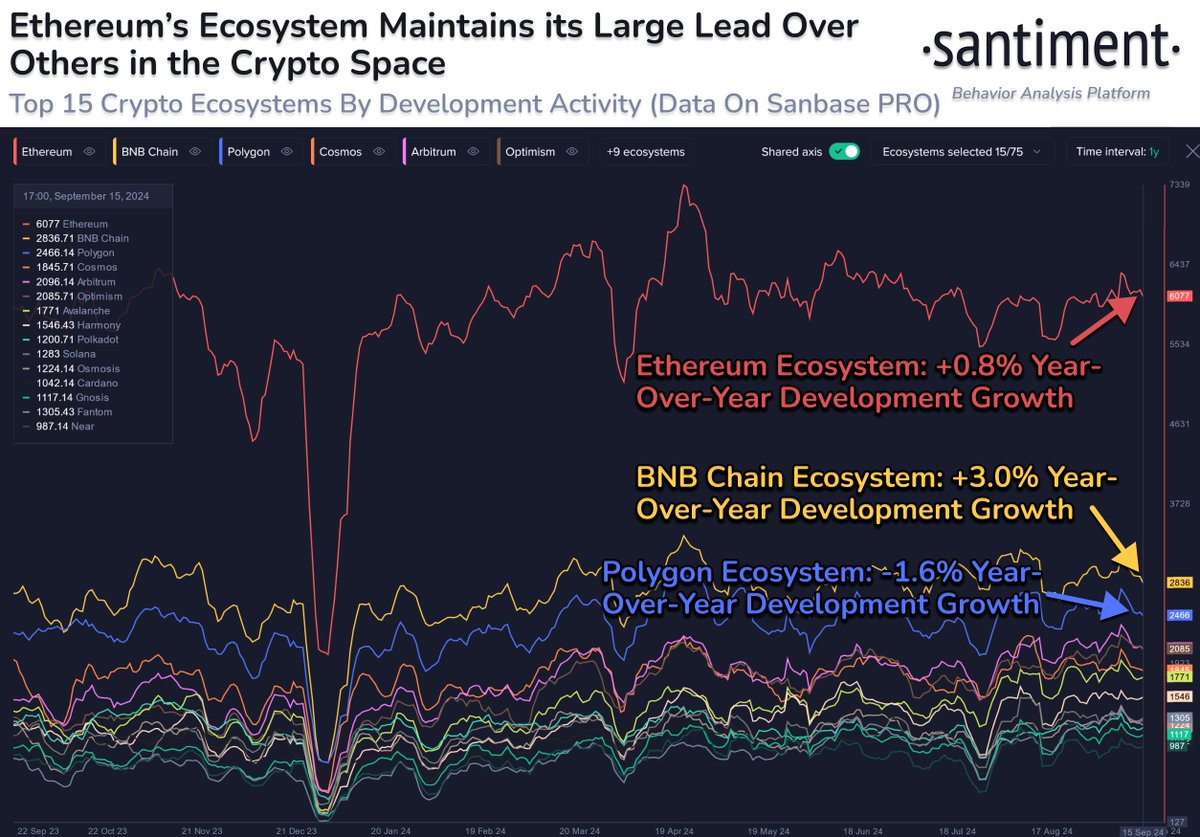Select the Ethereum ecosystem chip
Image resolution: width=1200 pixels, height=837 pixels.
tap(47, 151)
